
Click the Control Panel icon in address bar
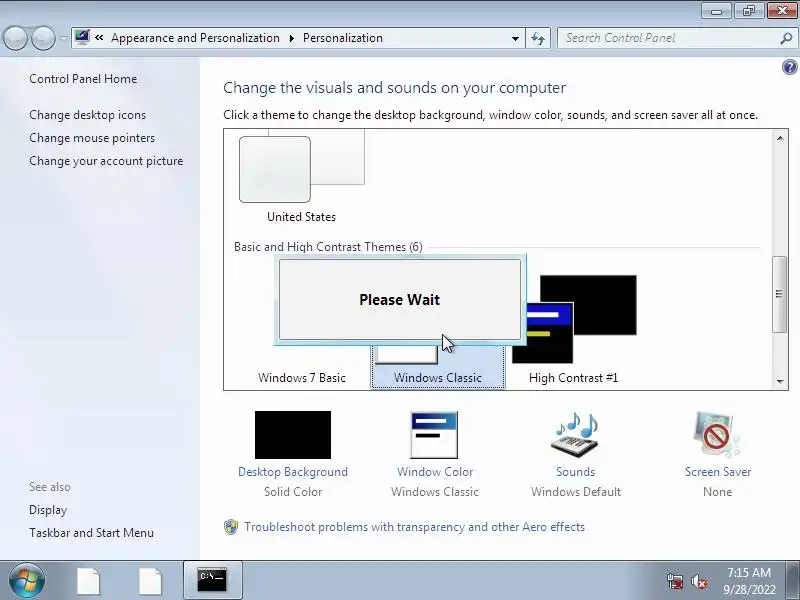[82, 38]
